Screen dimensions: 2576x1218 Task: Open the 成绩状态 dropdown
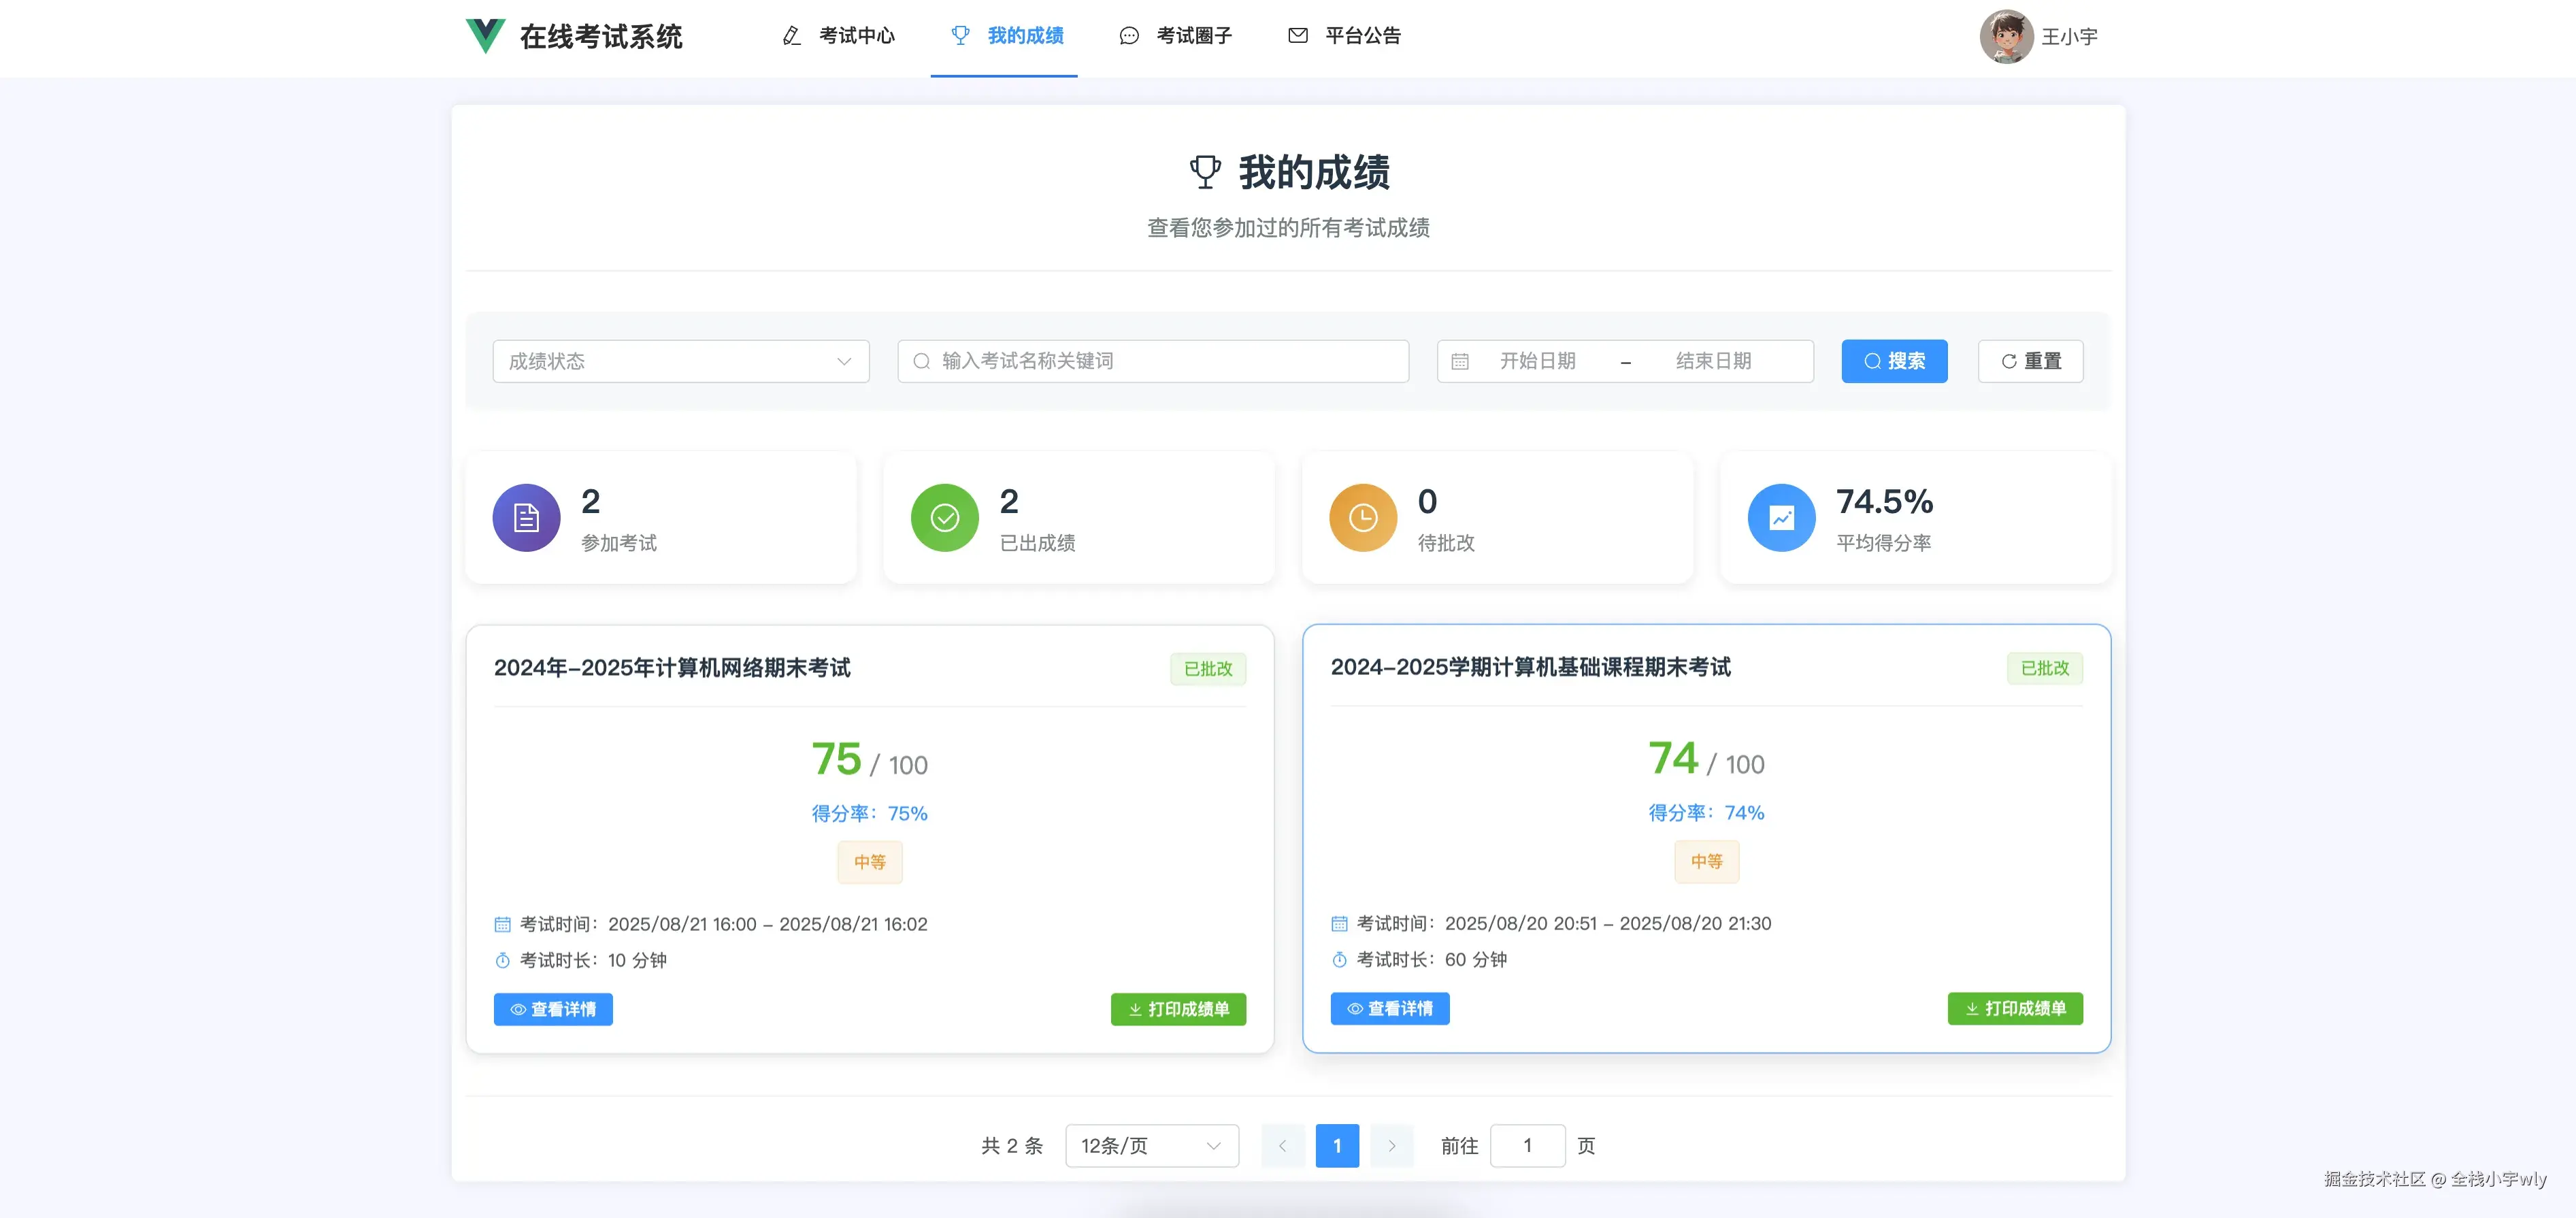point(680,362)
